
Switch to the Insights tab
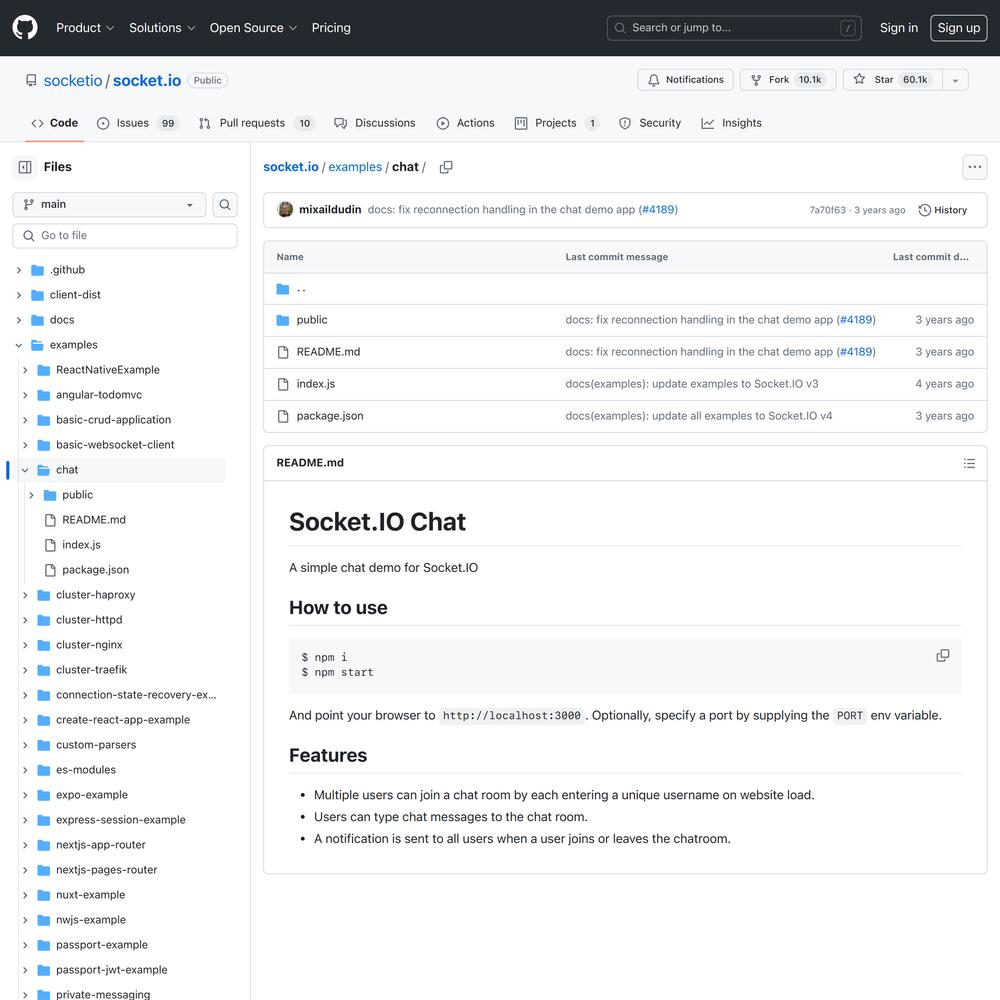[x=731, y=123]
